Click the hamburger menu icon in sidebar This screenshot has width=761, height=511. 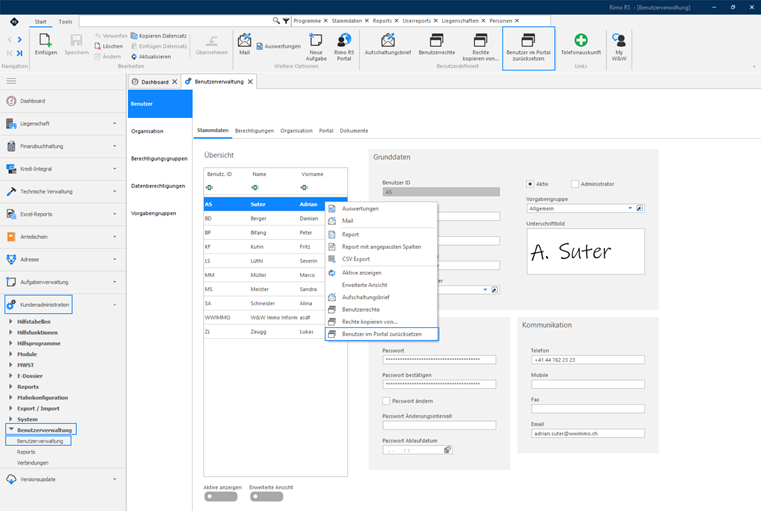pos(11,81)
